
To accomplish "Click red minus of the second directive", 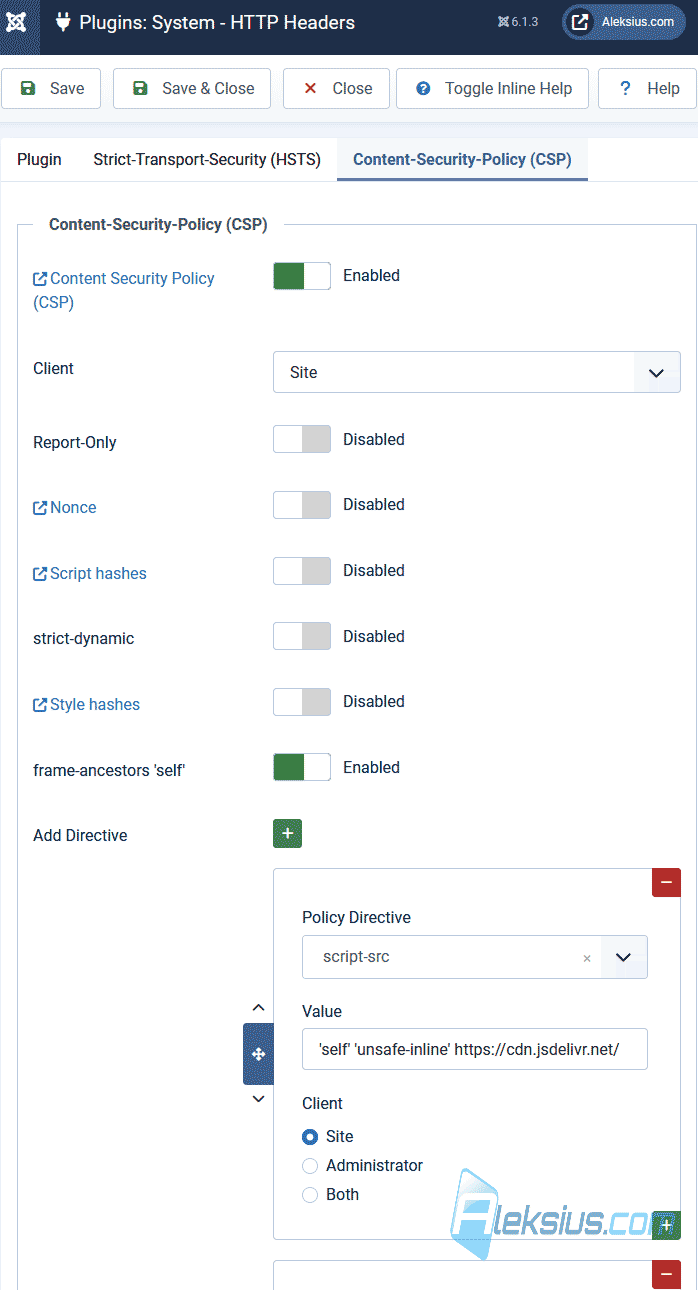I will tap(666, 1275).
